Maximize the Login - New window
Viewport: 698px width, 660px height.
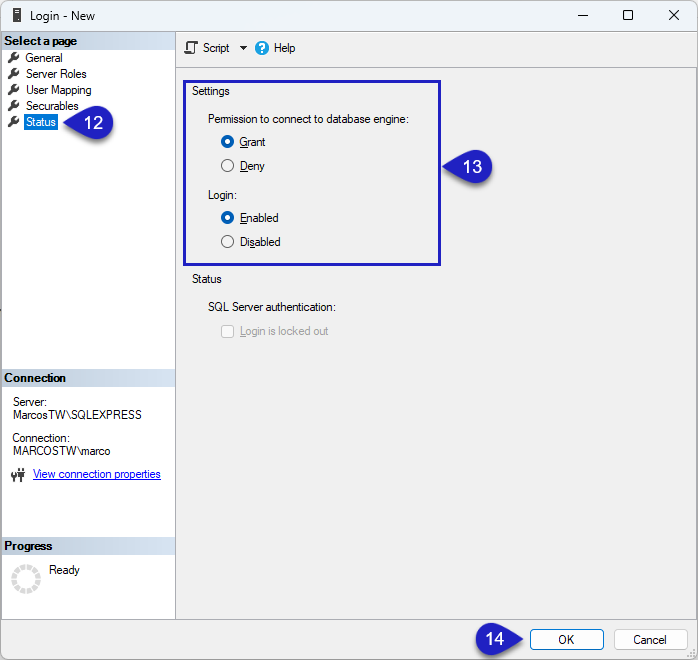[x=627, y=15]
